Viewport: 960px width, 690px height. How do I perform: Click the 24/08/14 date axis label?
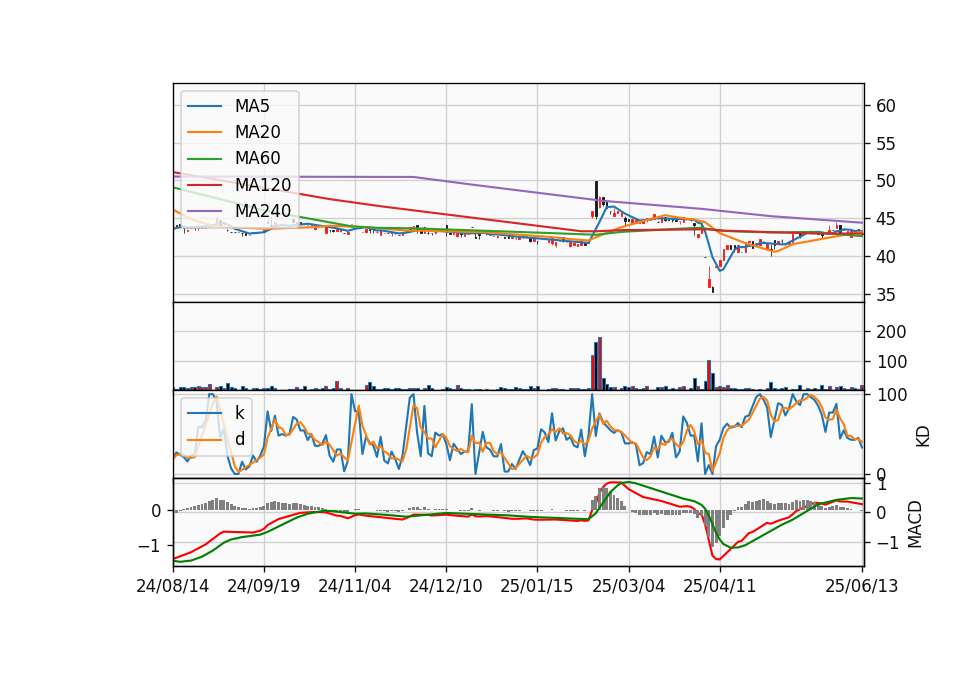[x=173, y=586]
